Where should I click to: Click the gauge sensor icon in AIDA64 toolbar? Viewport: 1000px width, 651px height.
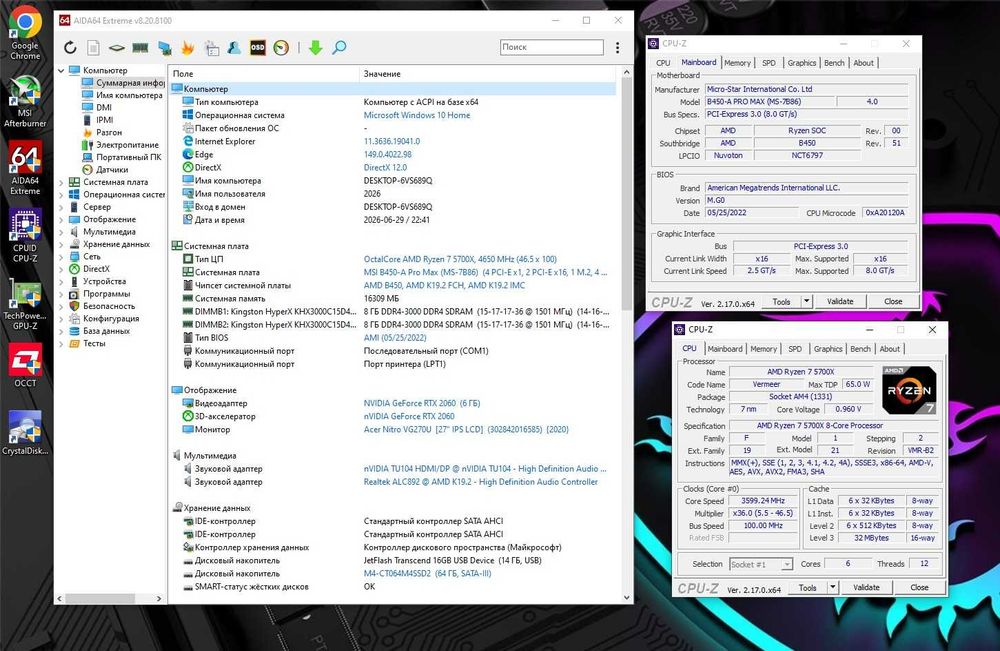(281, 47)
